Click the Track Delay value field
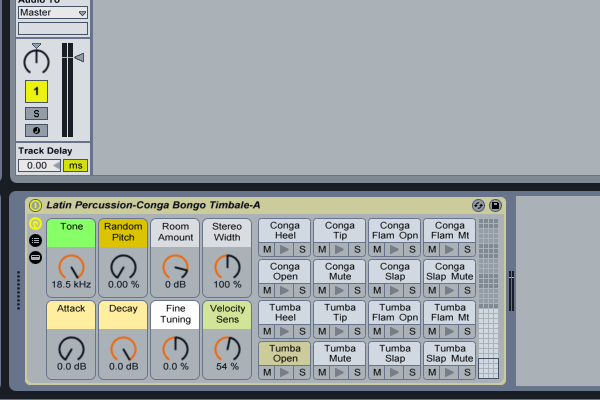This screenshot has height=400, width=600. (x=40, y=165)
